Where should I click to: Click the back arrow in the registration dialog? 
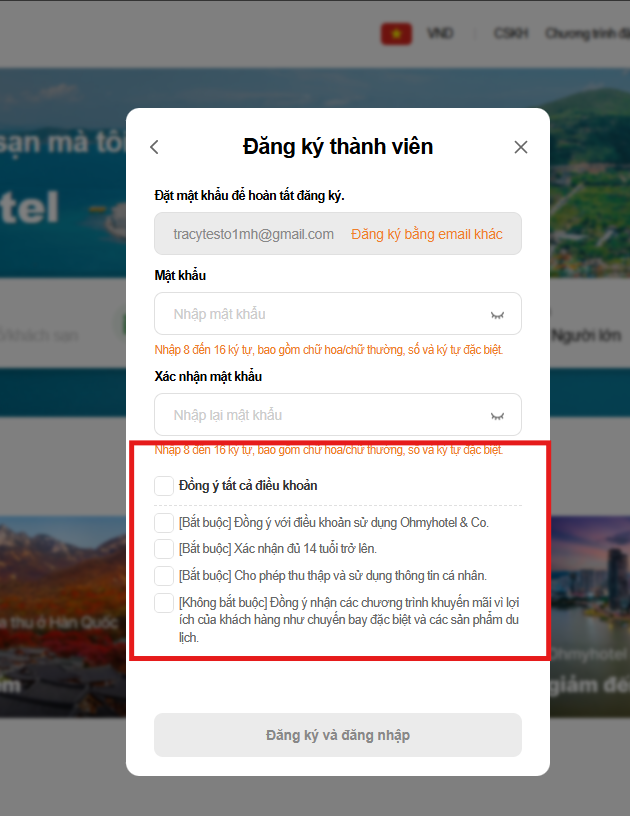(x=154, y=147)
